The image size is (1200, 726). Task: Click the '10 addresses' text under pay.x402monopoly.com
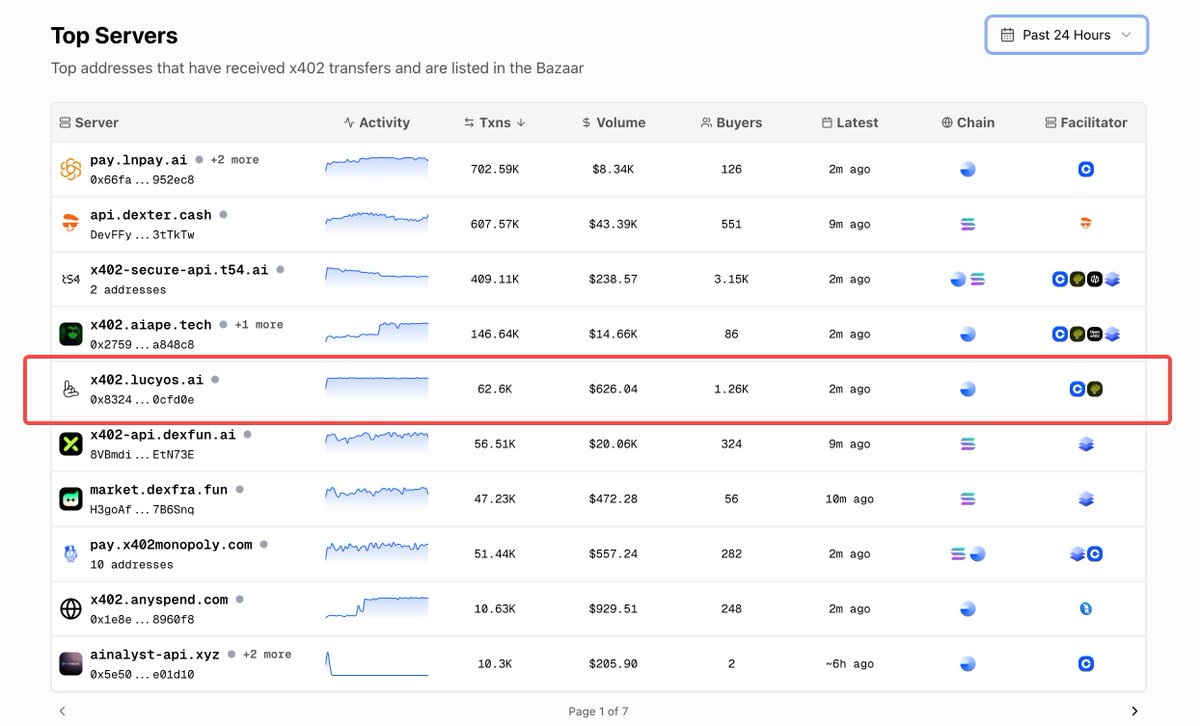(131, 565)
